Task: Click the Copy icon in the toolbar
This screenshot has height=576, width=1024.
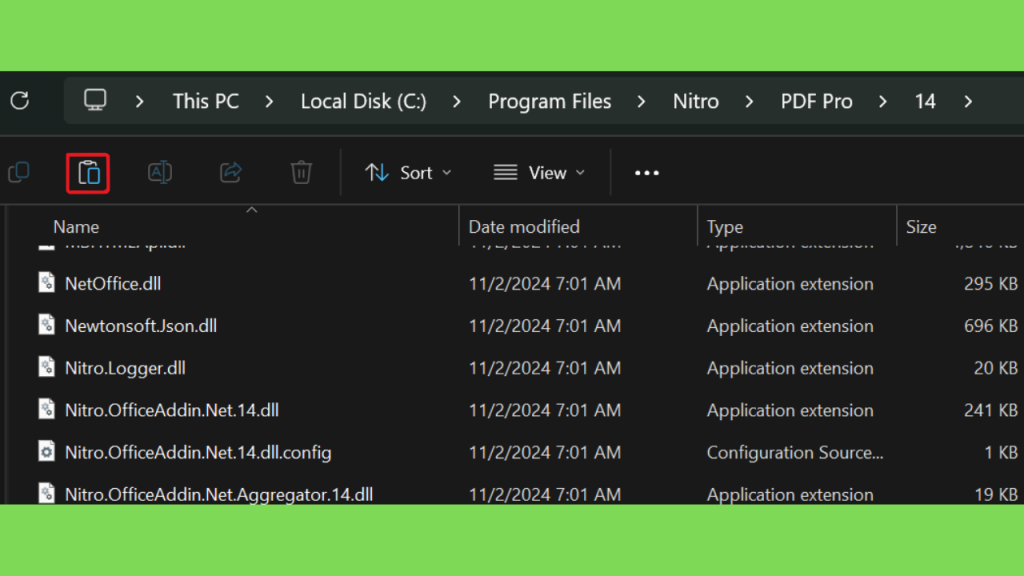Action: (19, 172)
